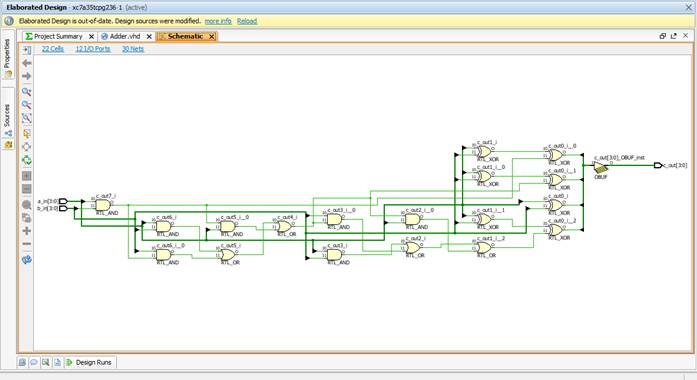Screen dimensions: 697x380
Task: Switch to Project Summary tab
Action: tap(54, 36)
